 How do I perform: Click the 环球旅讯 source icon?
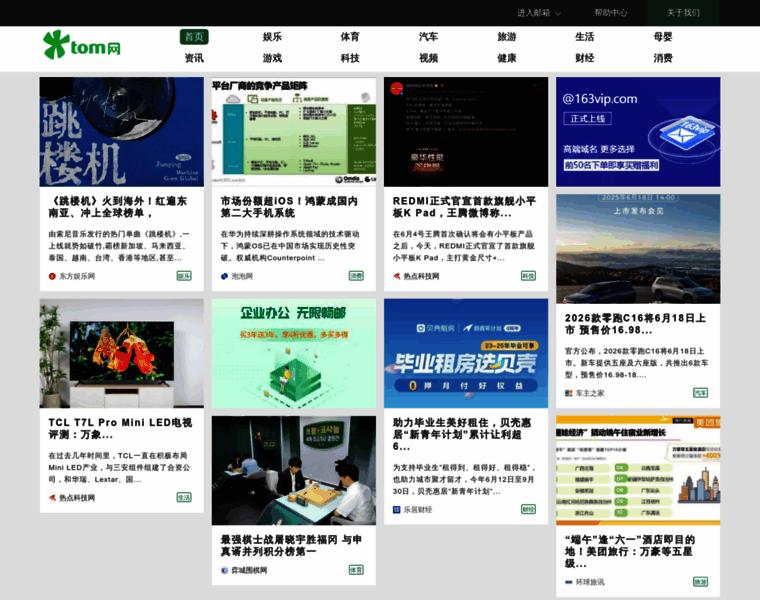[x=569, y=582]
